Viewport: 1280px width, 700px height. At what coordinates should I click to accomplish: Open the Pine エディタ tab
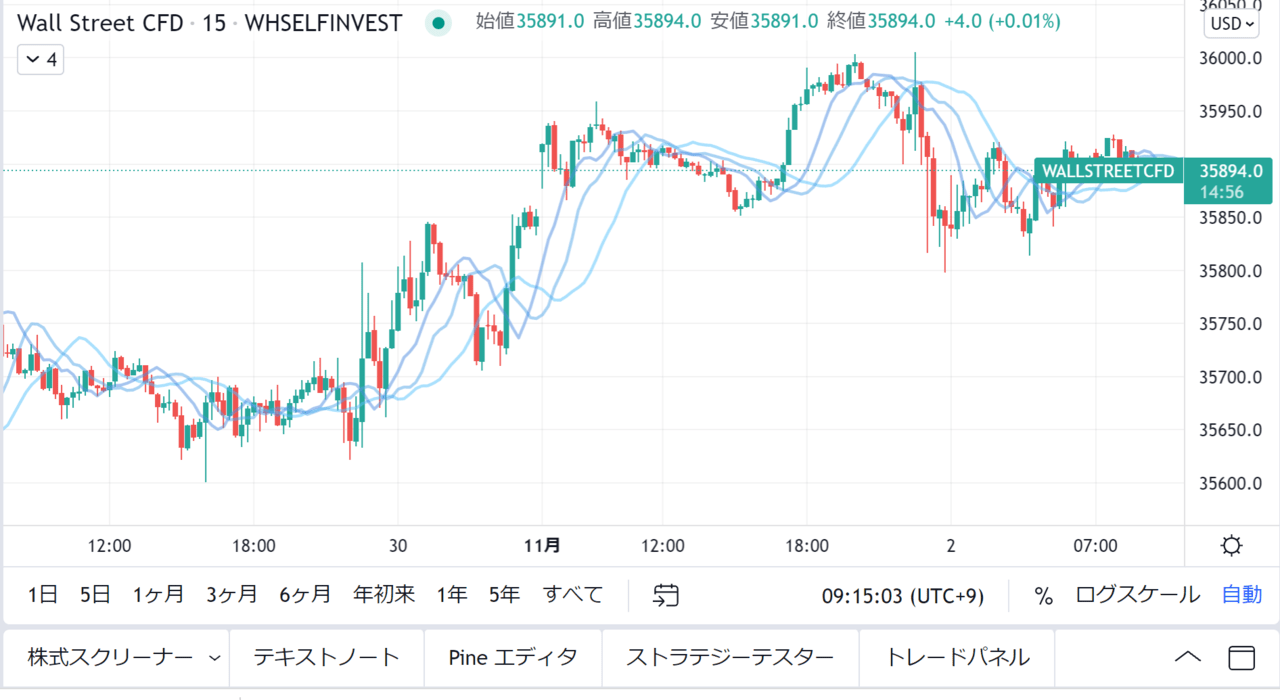tap(513, 657)
